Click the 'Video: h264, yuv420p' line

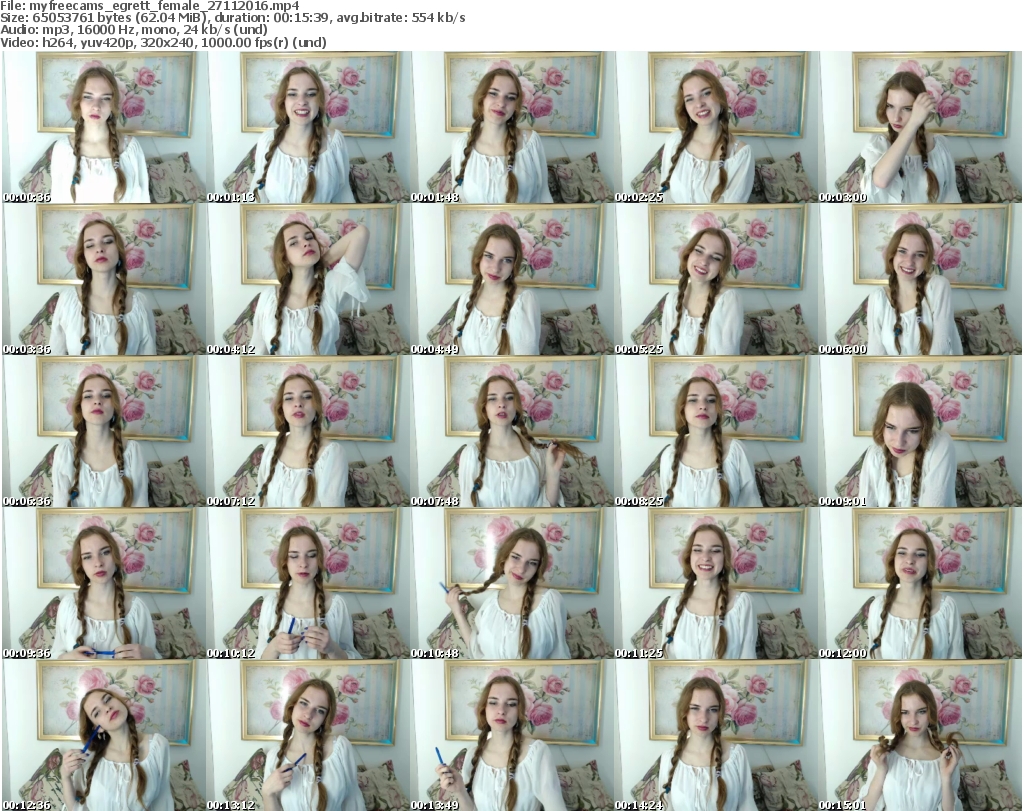163,42
